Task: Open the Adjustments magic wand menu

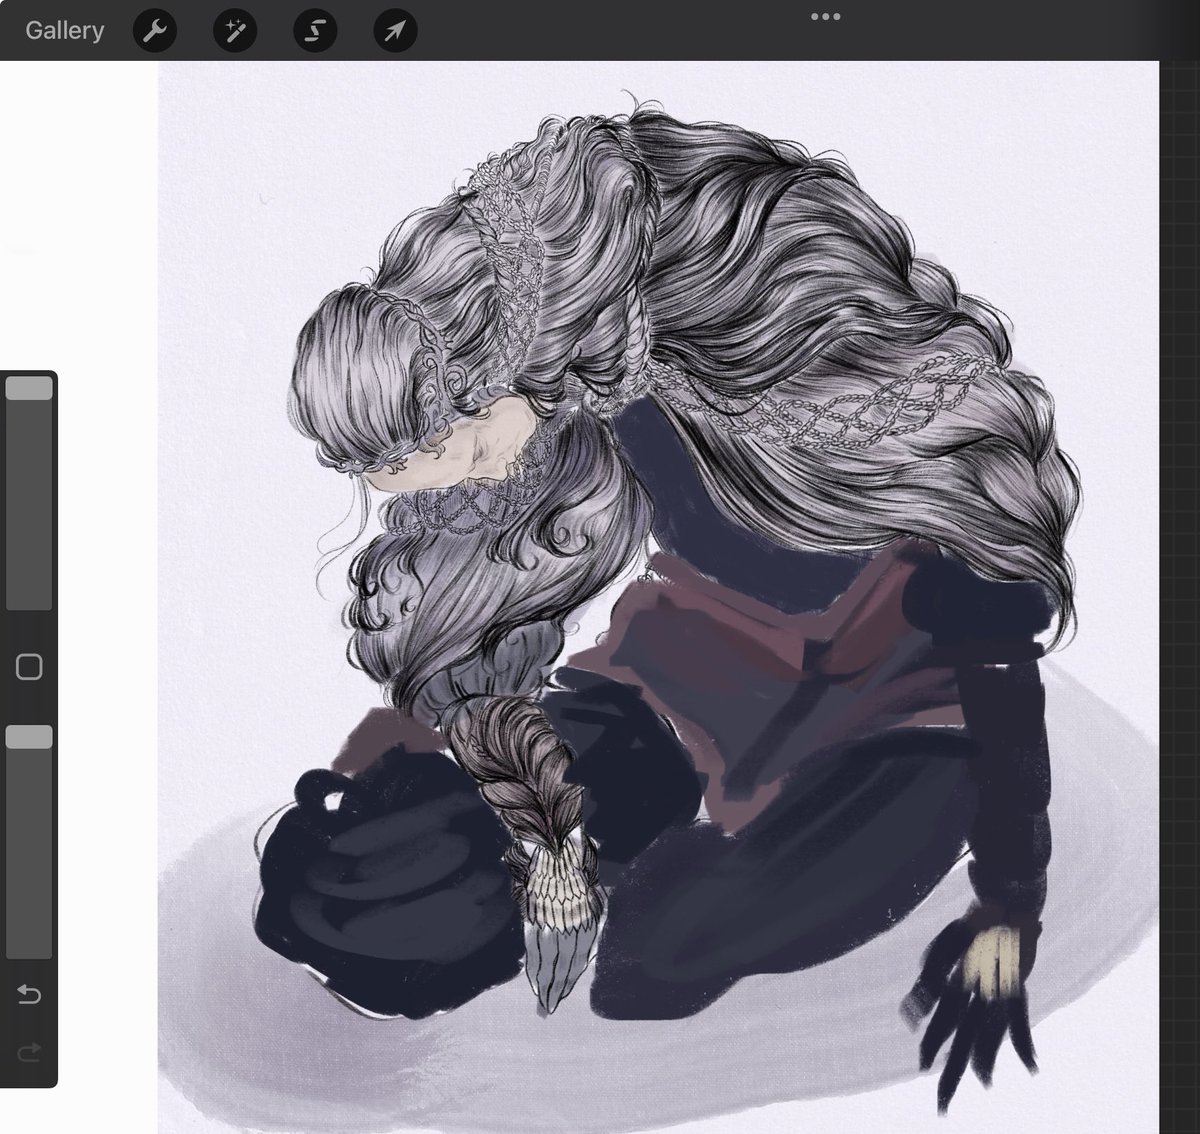Action: (235, 31)
